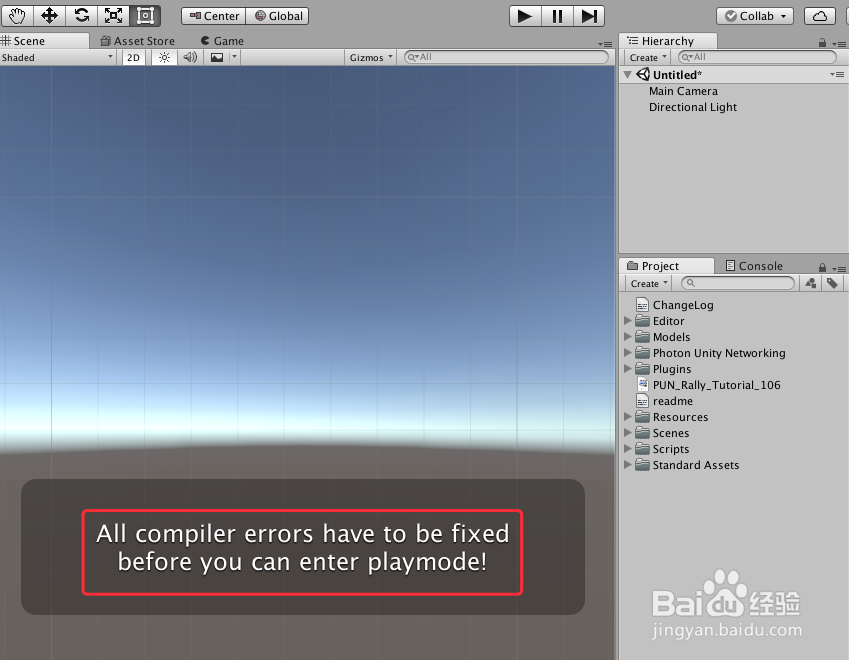Viewport: 849px width, 660px height.
Task: Select the Hand tool
Action: (x=17, y=16)
